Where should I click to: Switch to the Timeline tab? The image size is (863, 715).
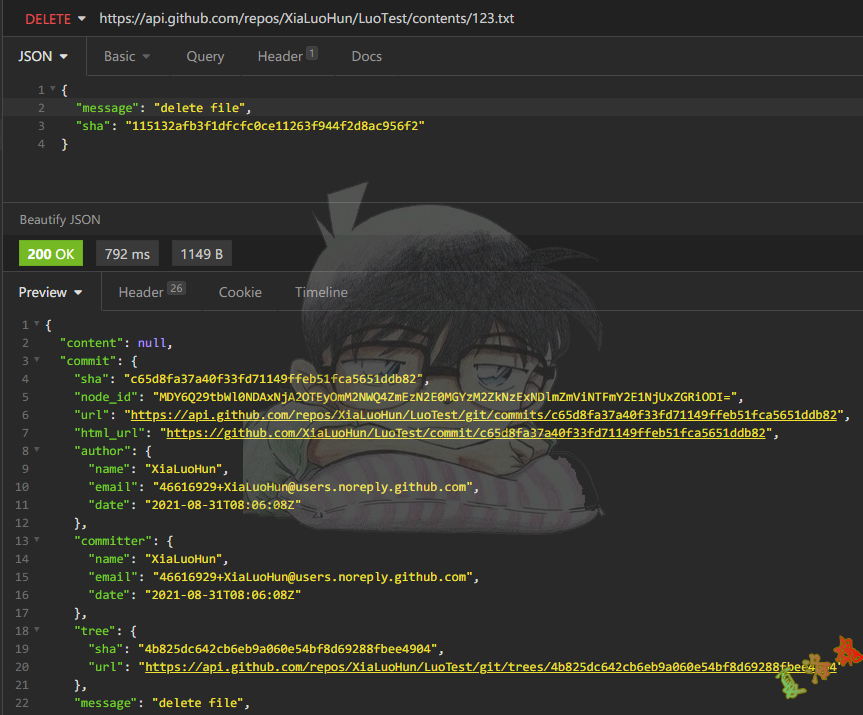point(321,292)
